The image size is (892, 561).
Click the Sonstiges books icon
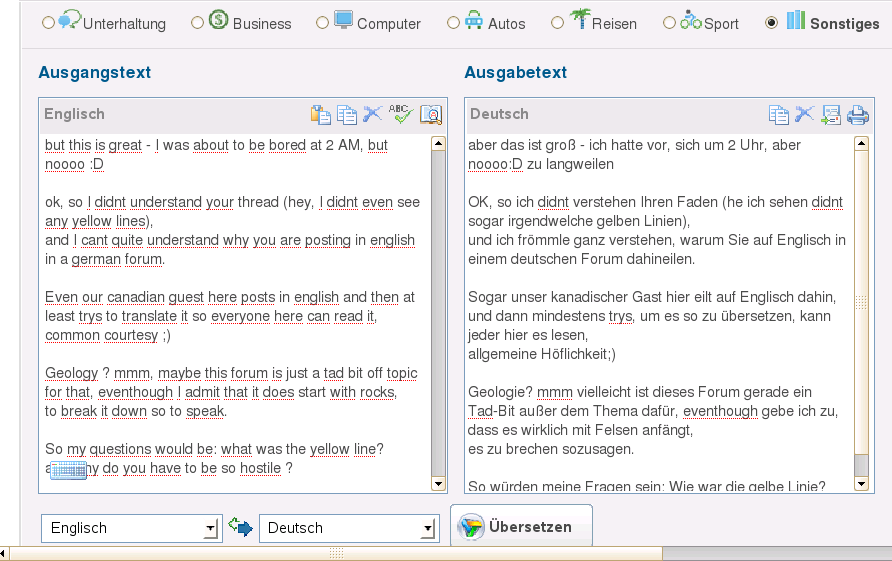tap(796, 20)
